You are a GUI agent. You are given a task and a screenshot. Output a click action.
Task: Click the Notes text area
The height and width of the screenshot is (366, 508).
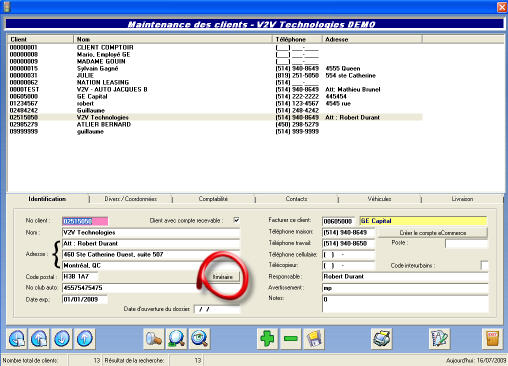point(405,304)
